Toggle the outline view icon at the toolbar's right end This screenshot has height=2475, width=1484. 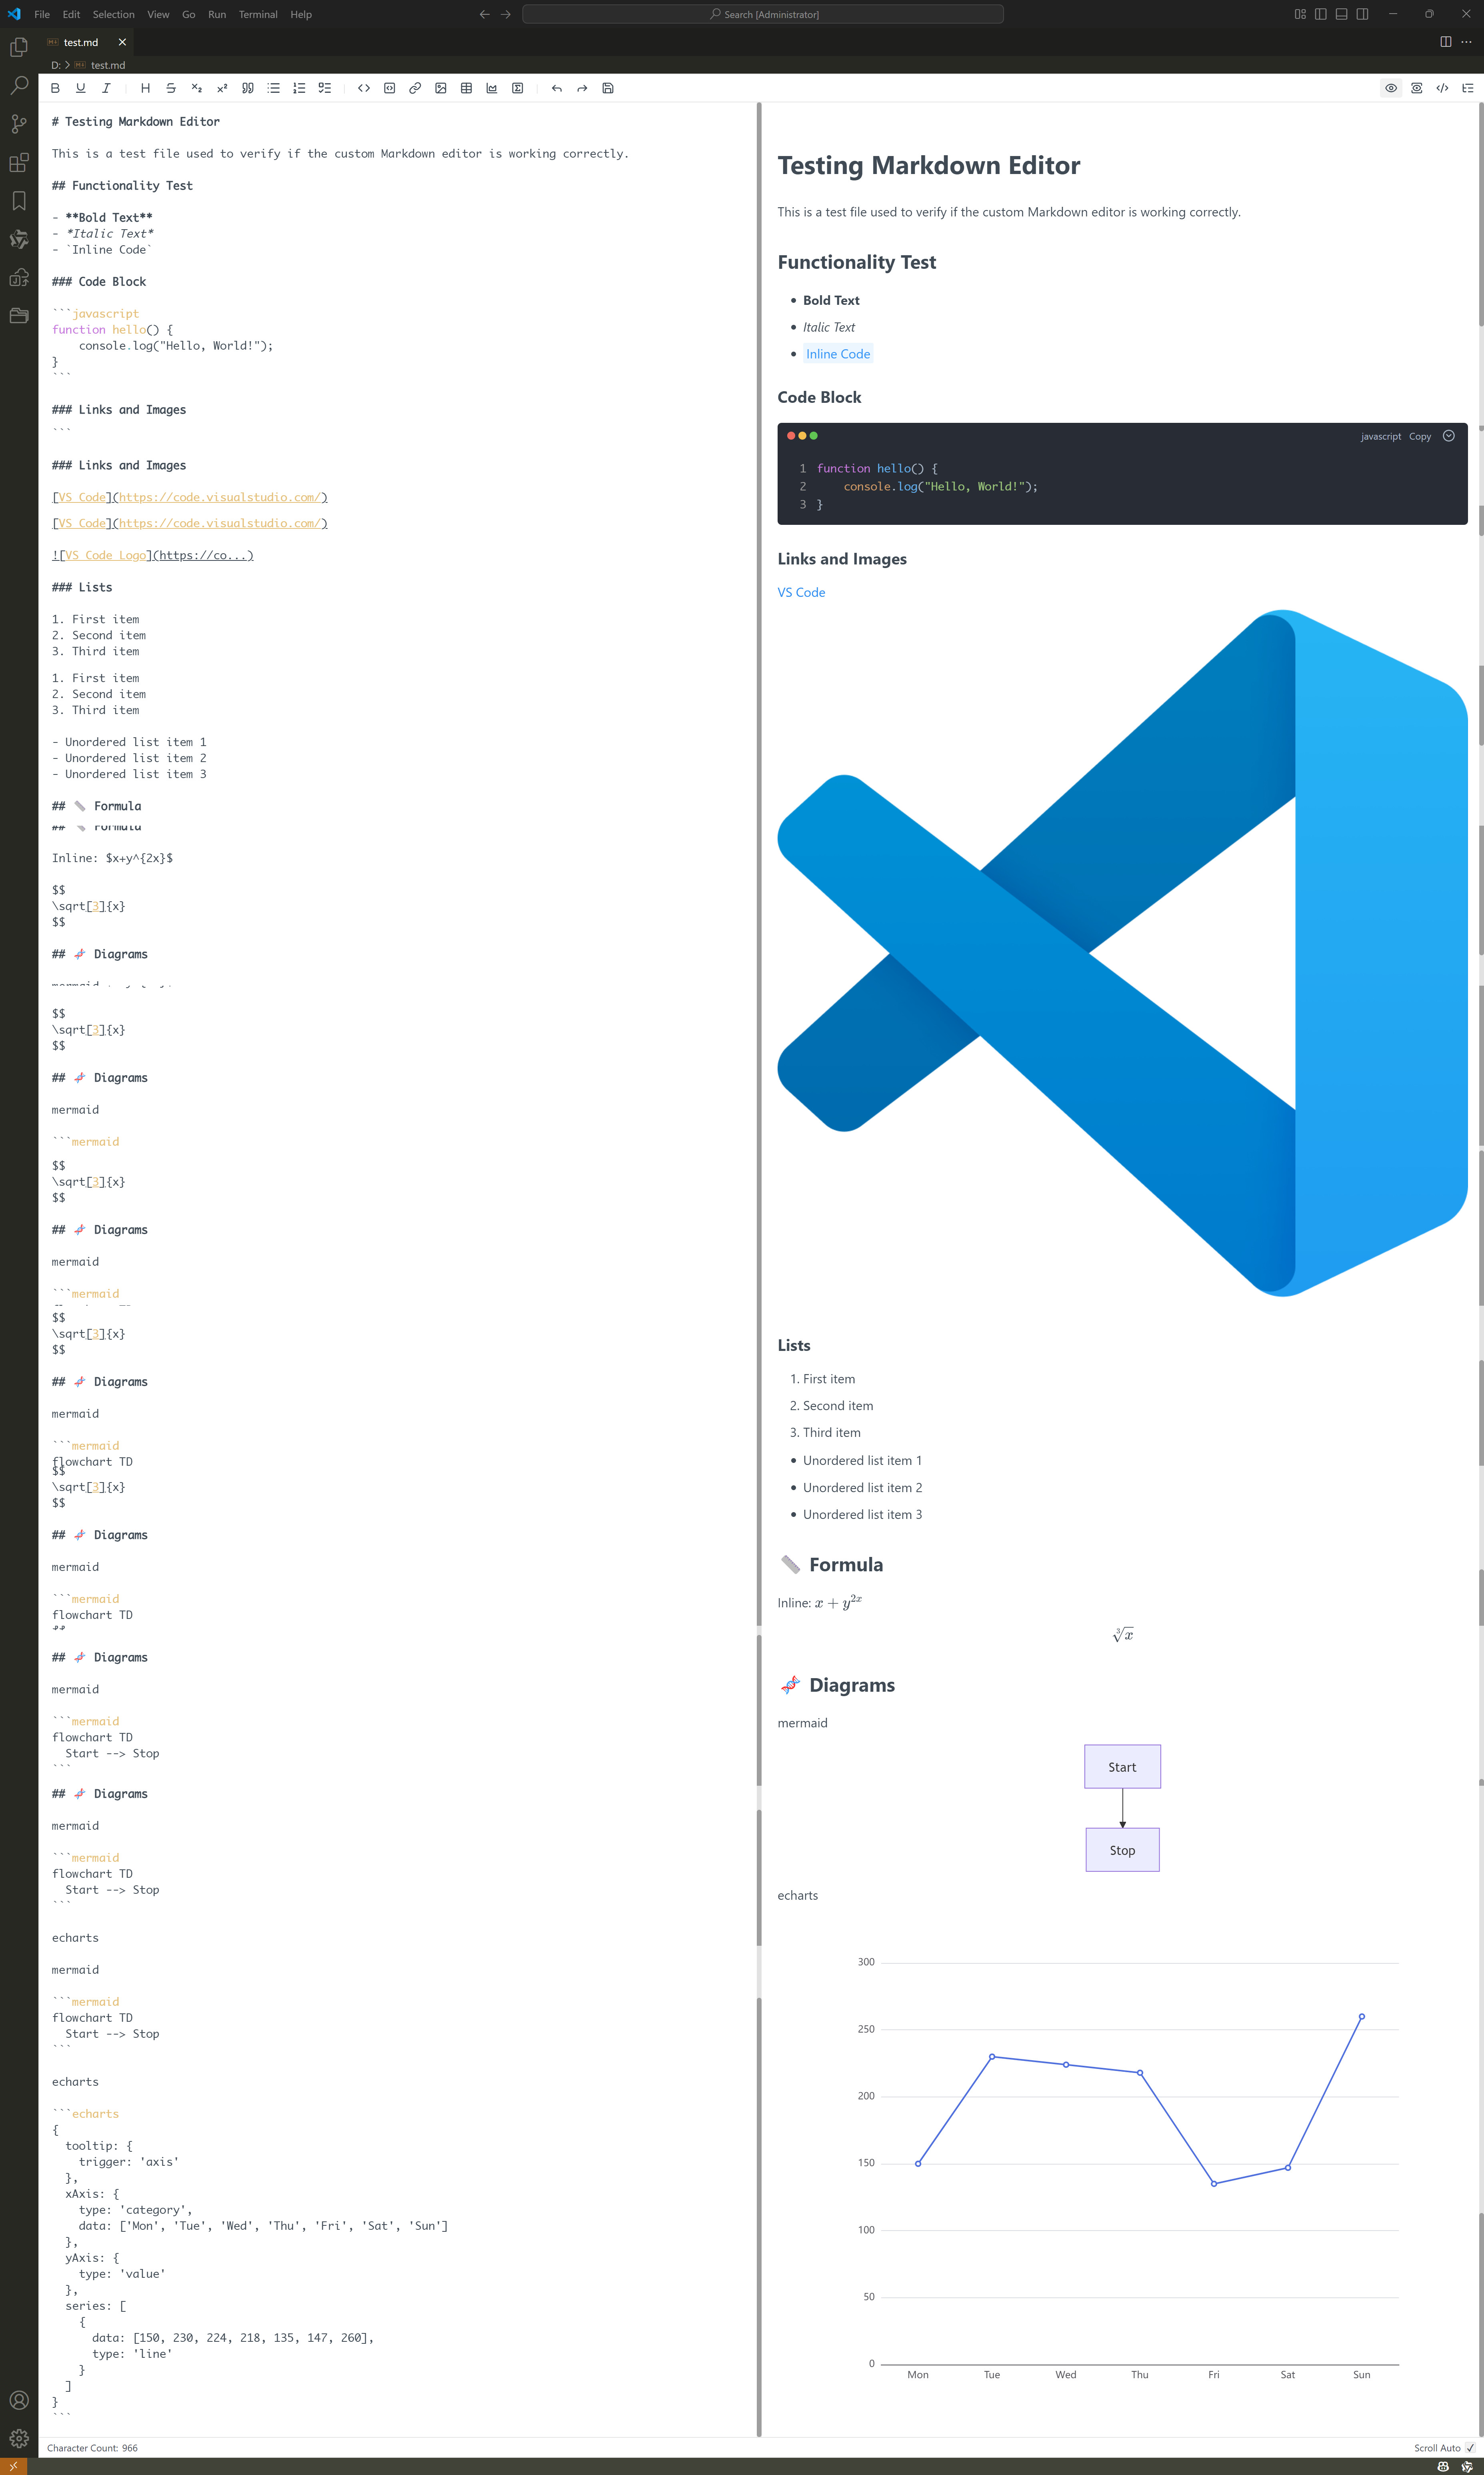1468,88
